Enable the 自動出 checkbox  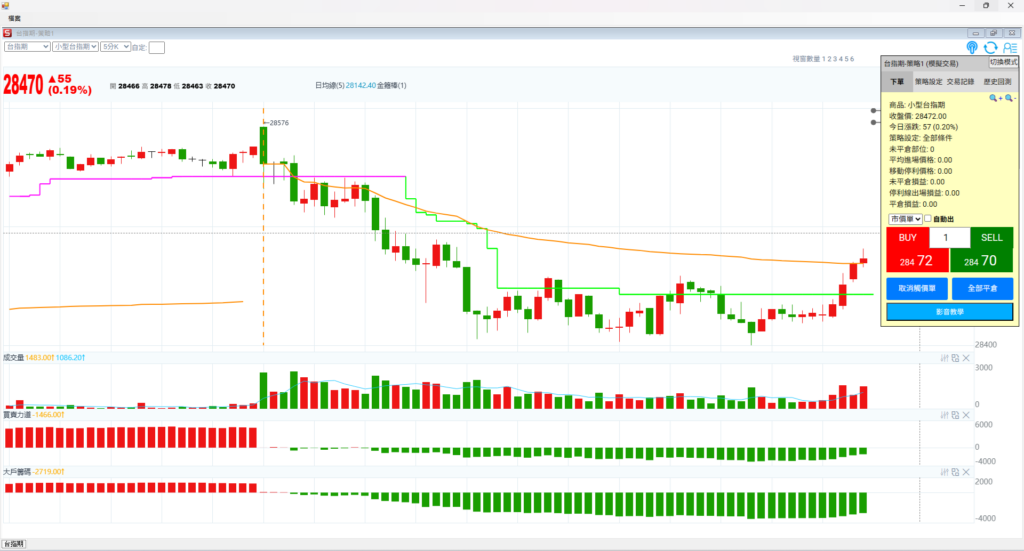point(928,219)
